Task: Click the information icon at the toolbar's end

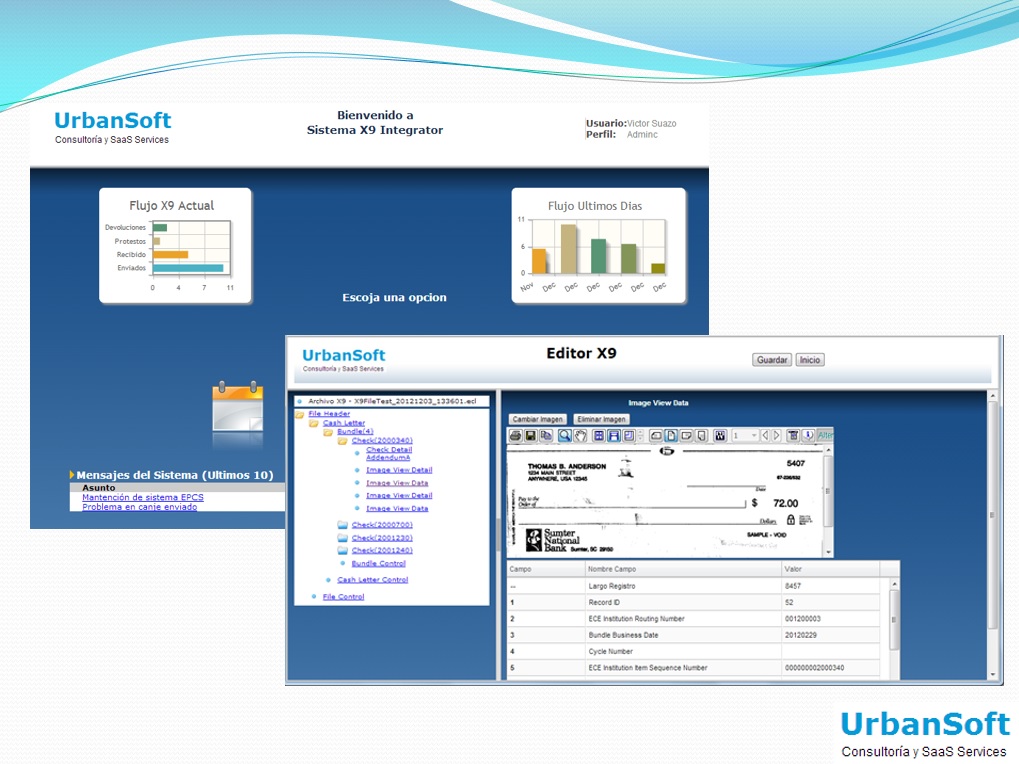Action: (x=806, y=437)
